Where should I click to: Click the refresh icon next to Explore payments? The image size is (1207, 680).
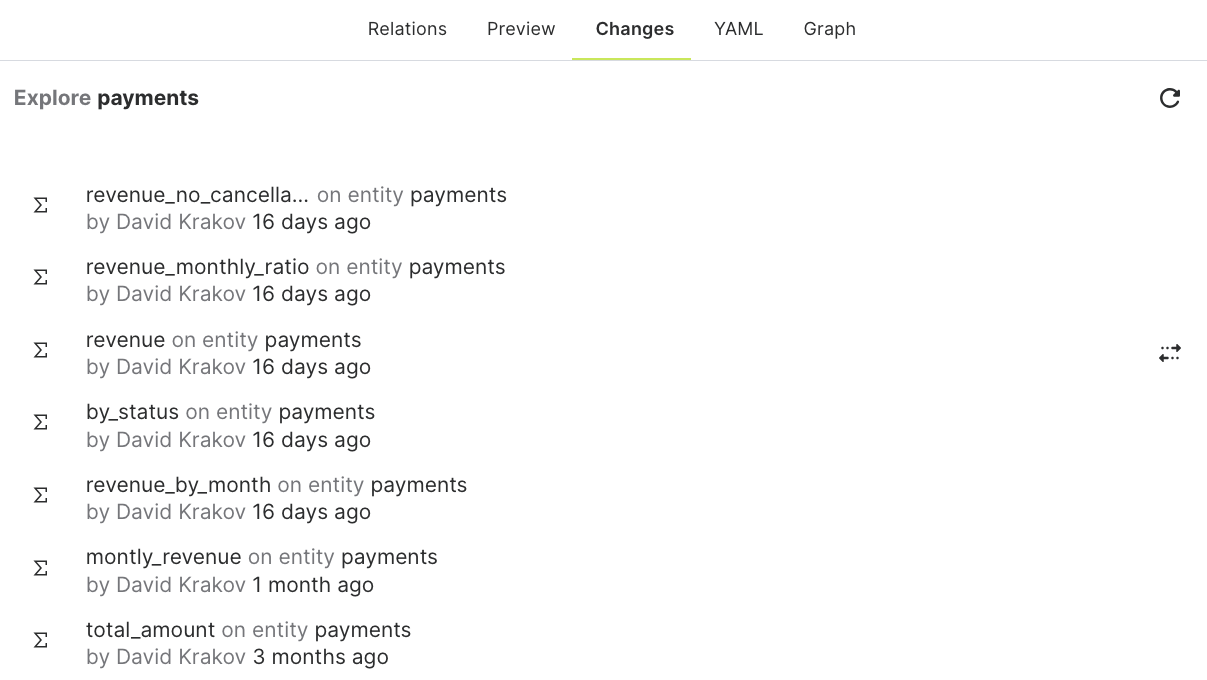1170,98
